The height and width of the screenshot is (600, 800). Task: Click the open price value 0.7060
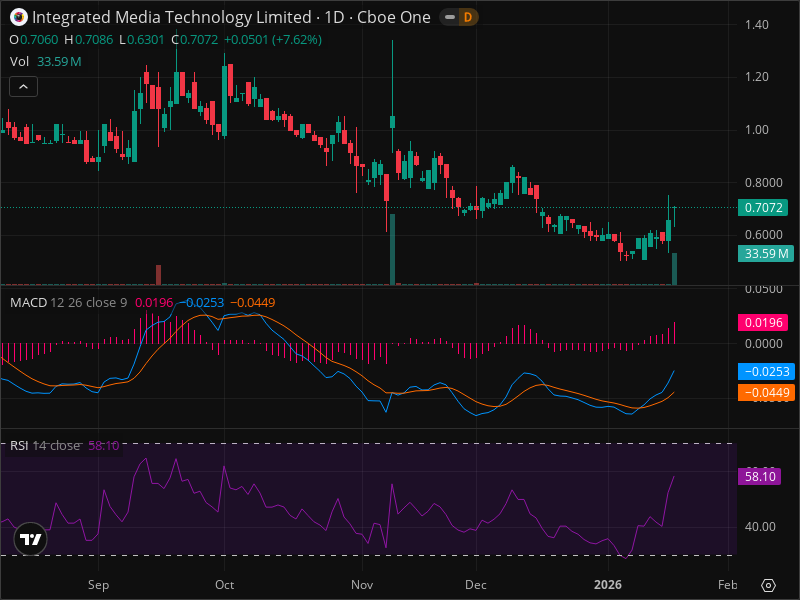pyautogui.click(x=39, y=40)
